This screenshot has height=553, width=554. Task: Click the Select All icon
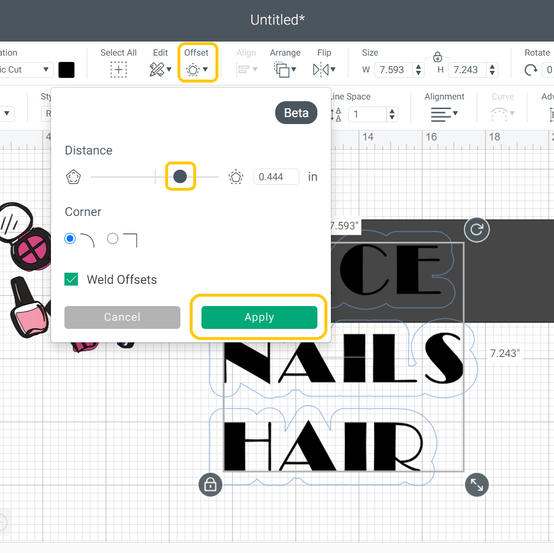coord(118,70)
